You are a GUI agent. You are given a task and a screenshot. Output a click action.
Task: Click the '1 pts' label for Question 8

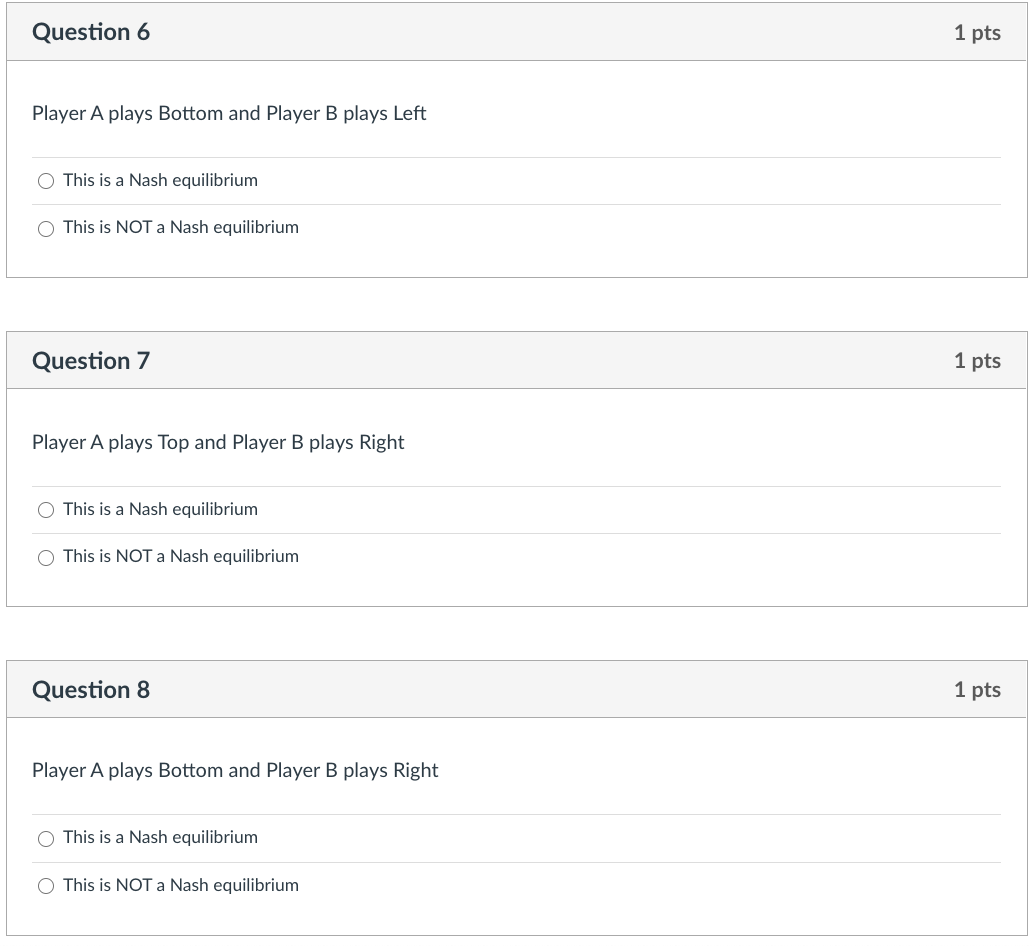pos(978,689)
